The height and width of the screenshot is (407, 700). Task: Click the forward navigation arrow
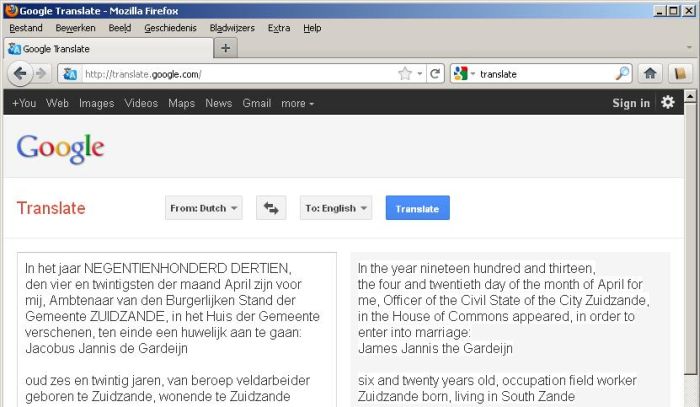pyautogui.click(x=41, y=74)
